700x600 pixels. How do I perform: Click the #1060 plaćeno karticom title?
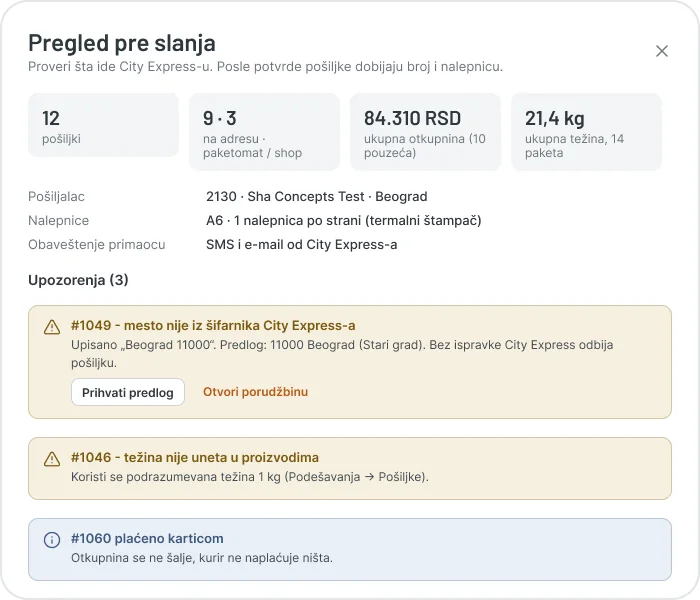147,538
